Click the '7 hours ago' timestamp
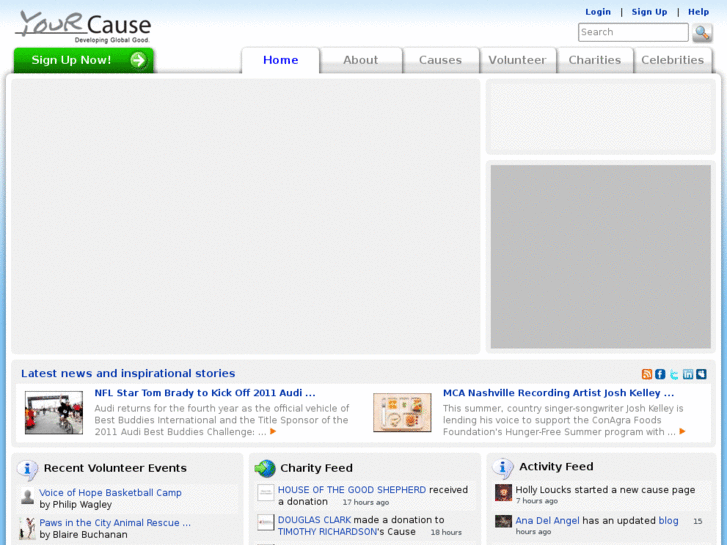This screenshot has height=545, width=727. tap(537, 501)
